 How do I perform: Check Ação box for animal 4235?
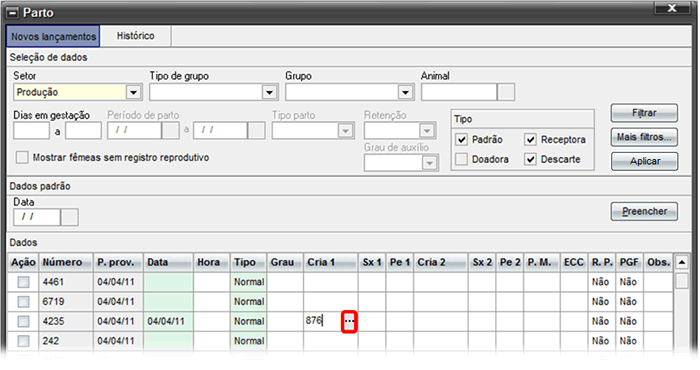tap(23, 321)
